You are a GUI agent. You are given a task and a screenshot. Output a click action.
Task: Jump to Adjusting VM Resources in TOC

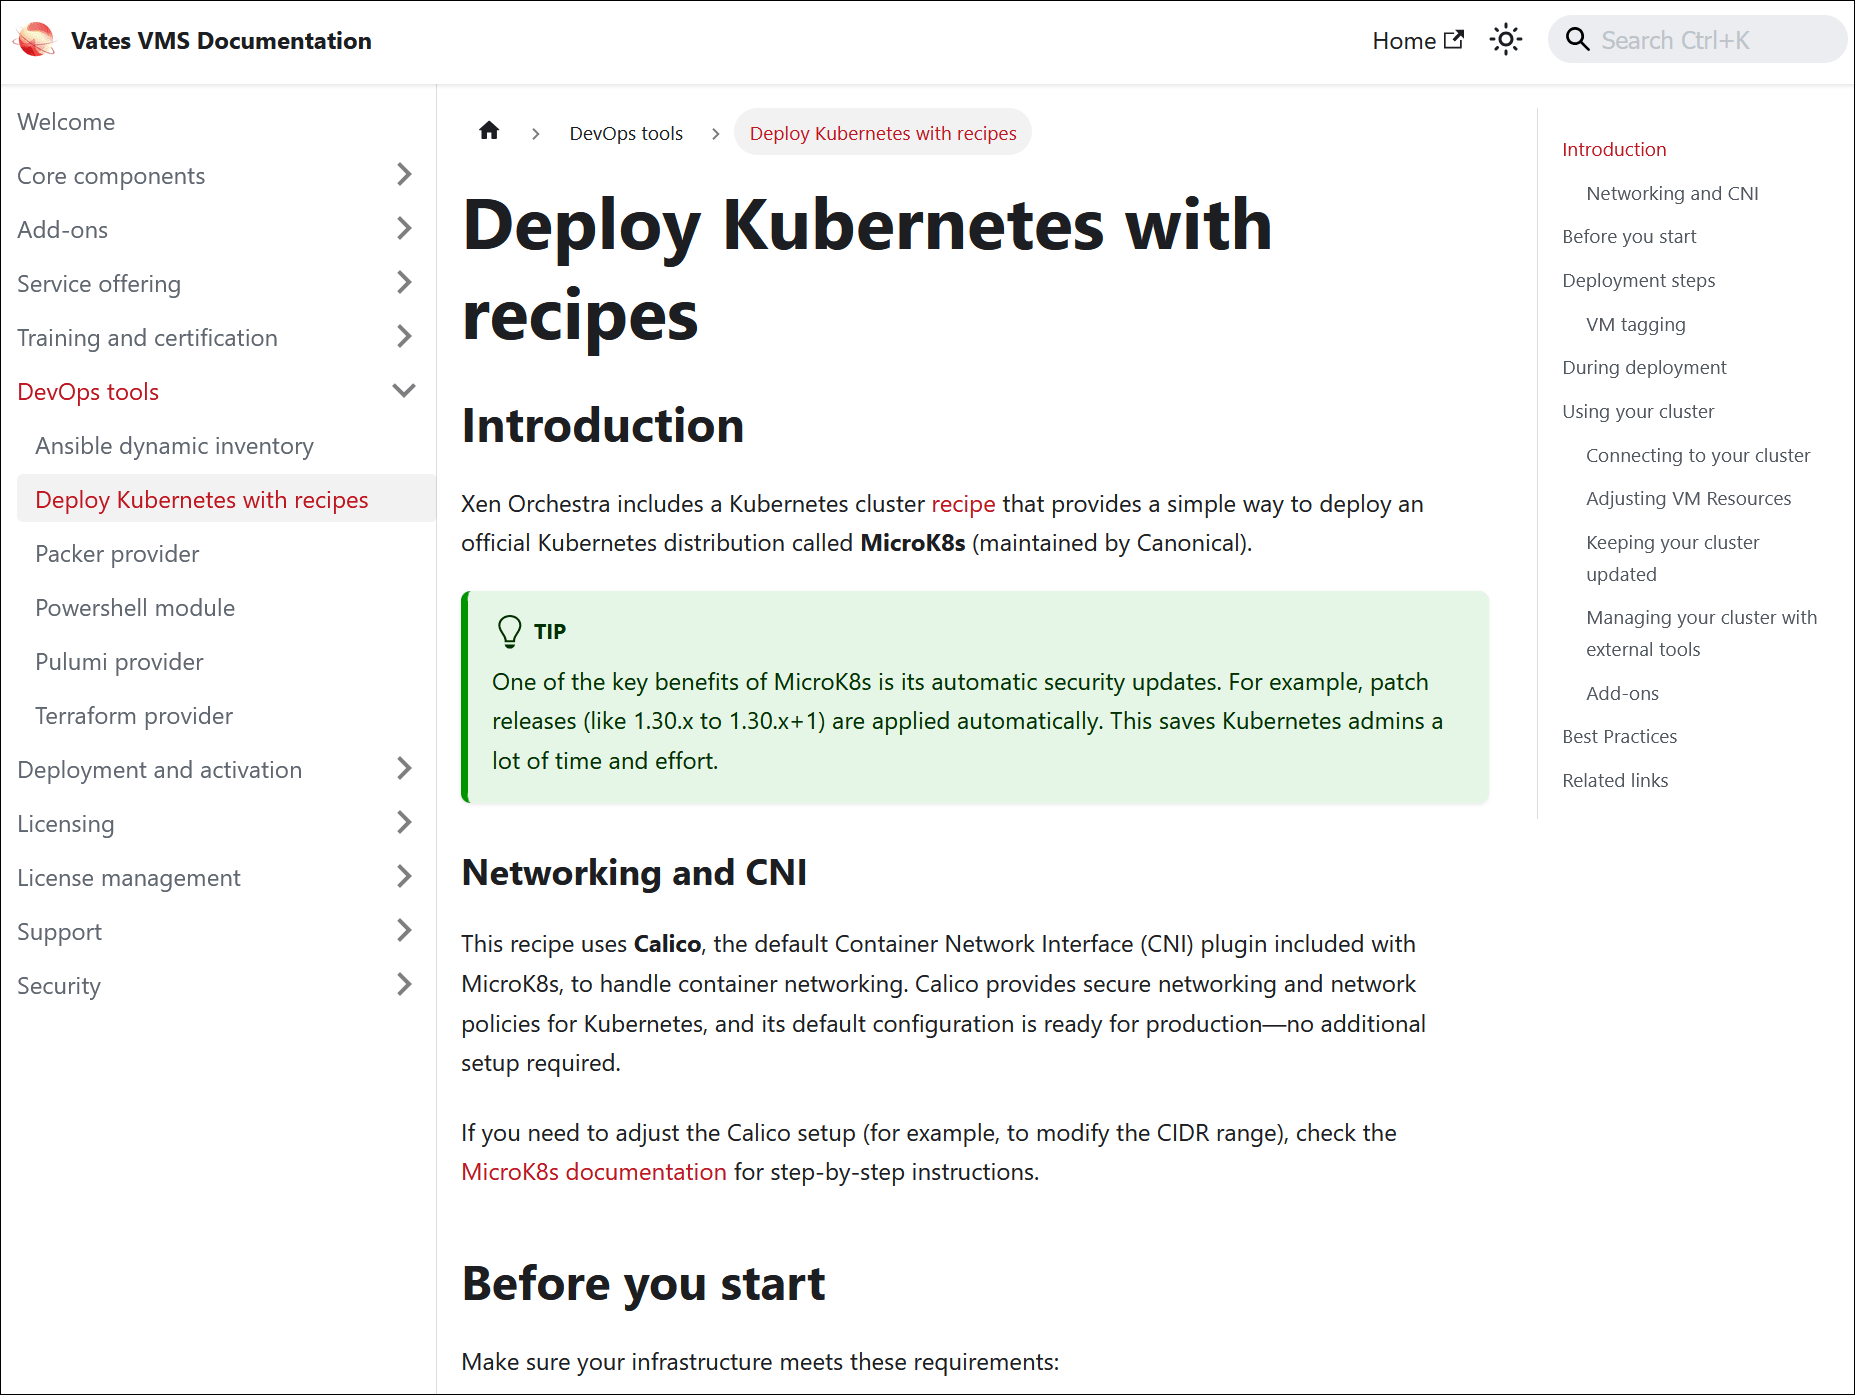click(1688, 498)
